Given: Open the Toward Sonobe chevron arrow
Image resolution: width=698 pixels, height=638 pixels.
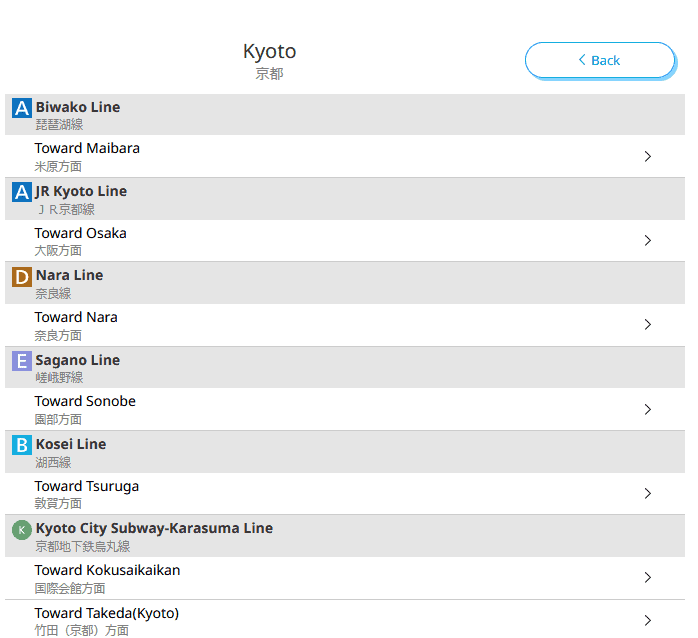Looking at the screenshot, I should pyautogui.click(x=648, y=410).
